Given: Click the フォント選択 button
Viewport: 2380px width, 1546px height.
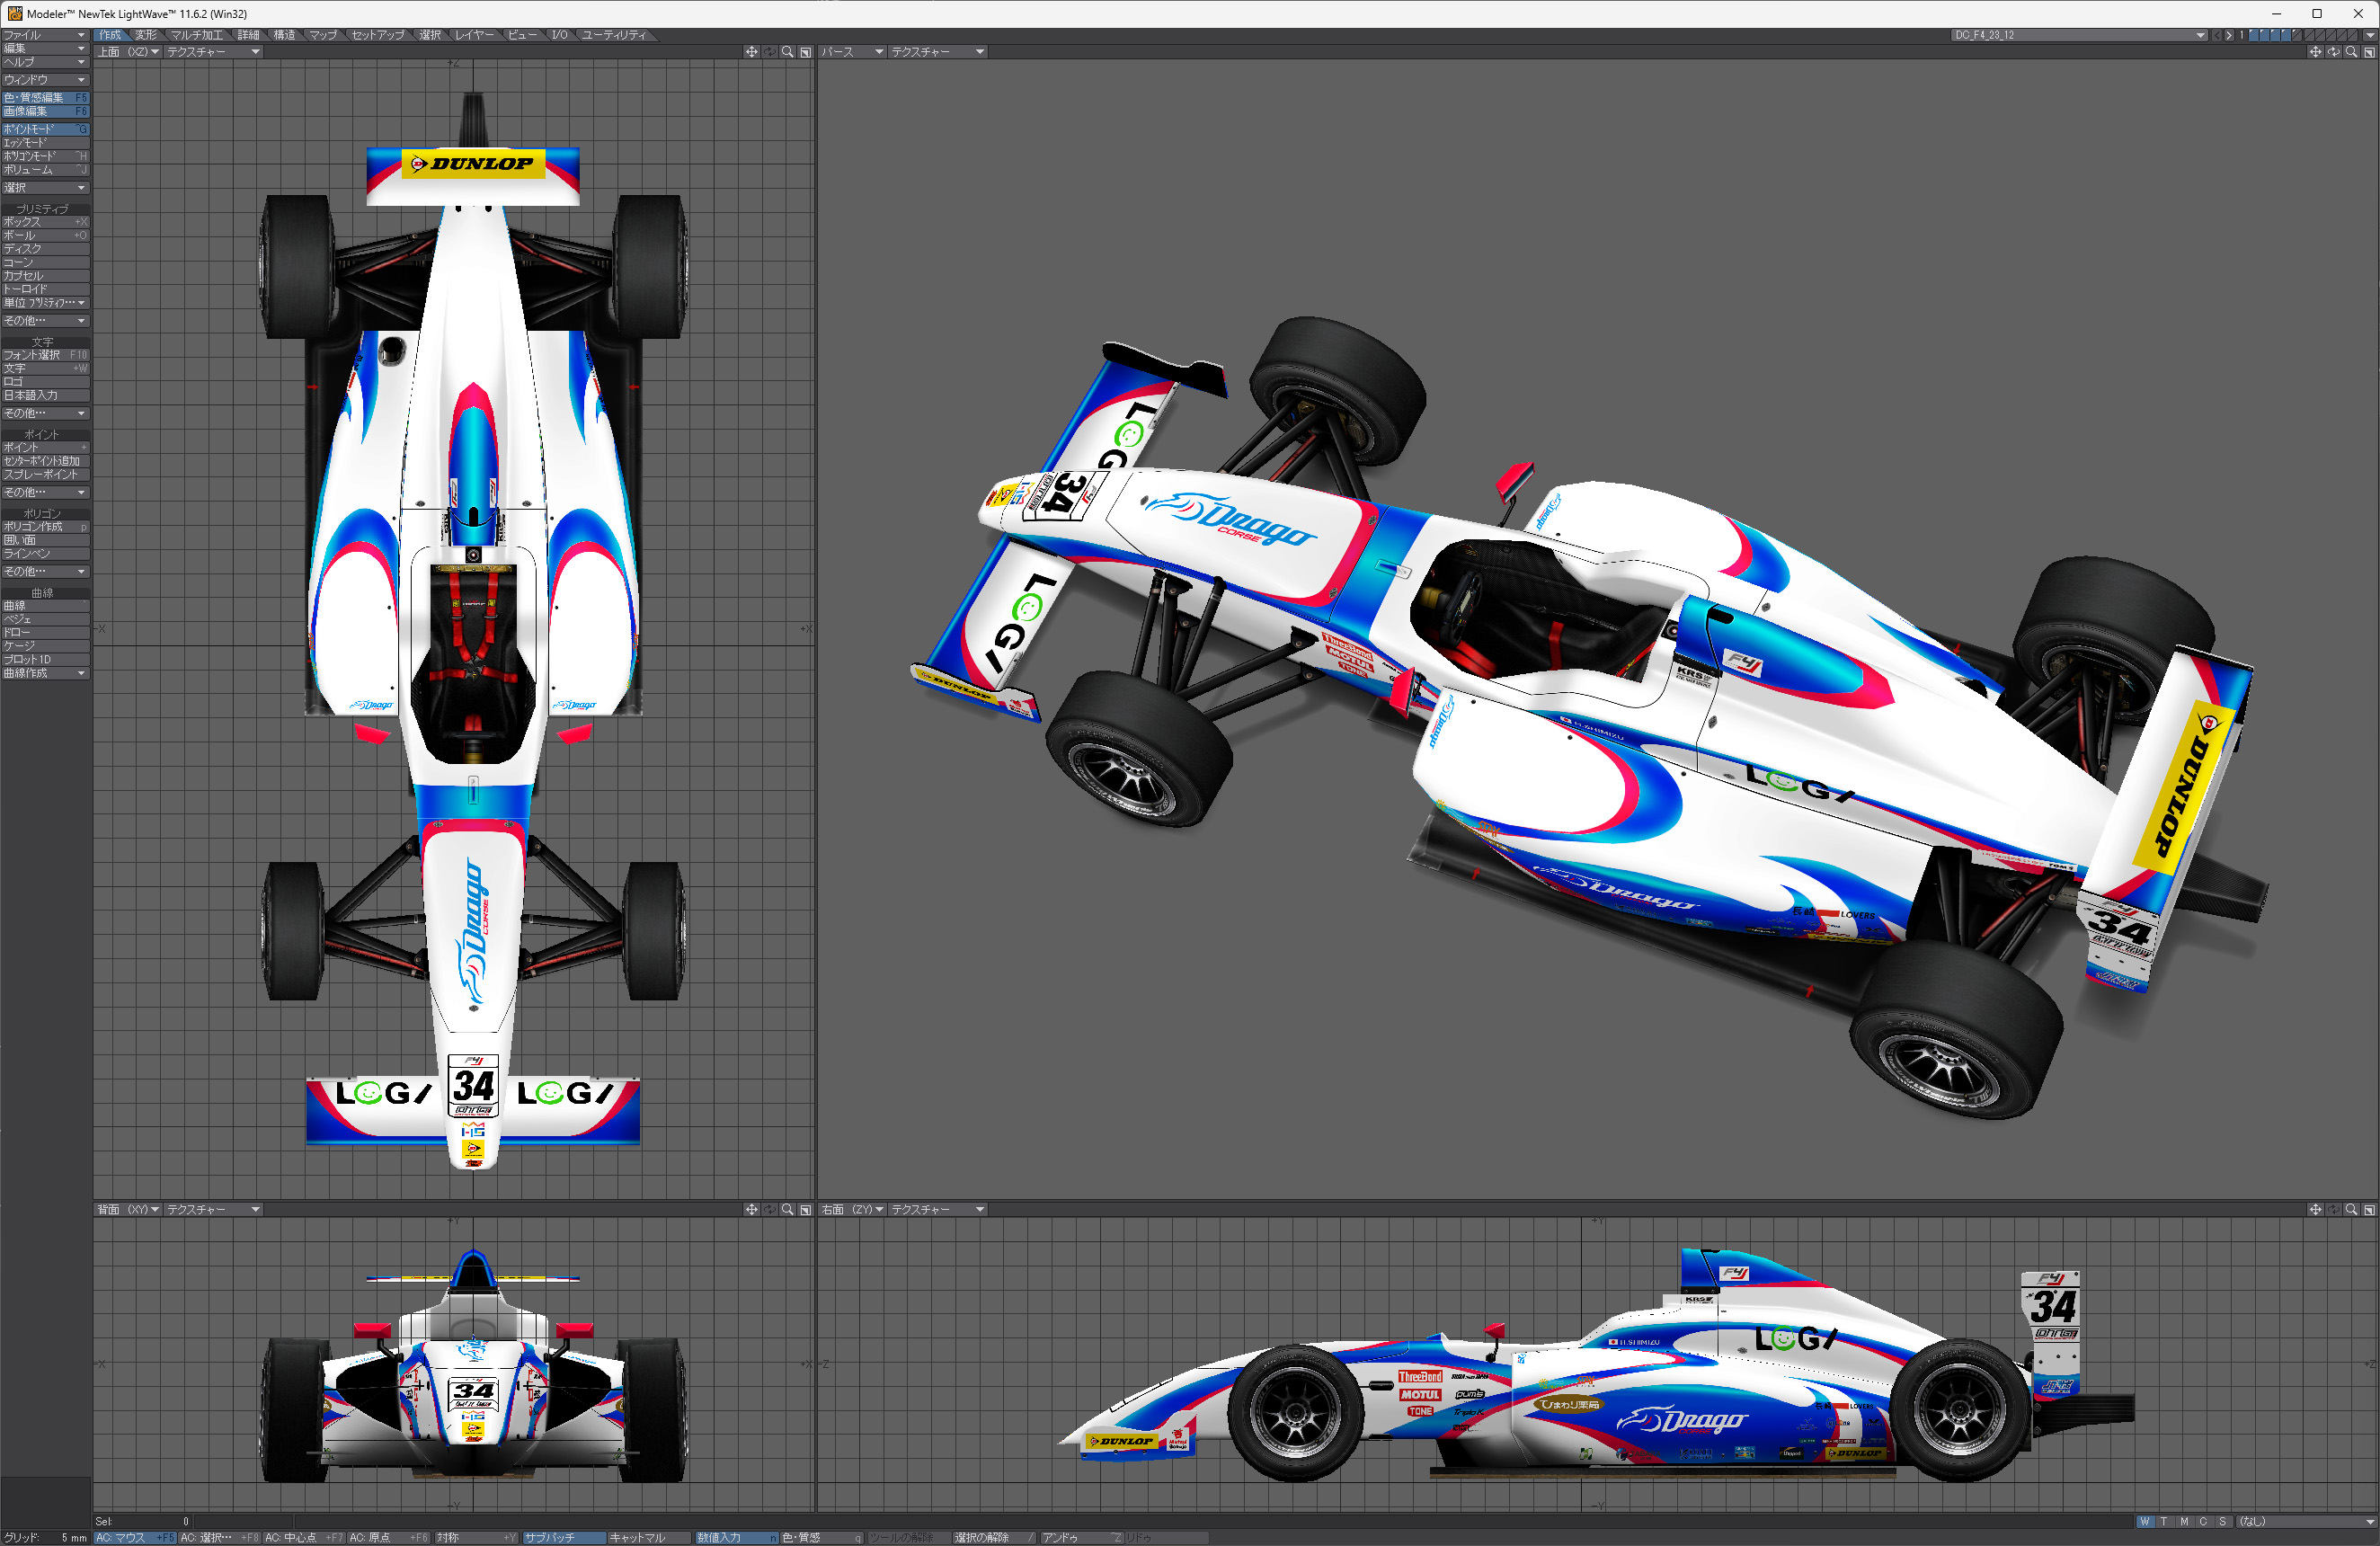Looking at the screenshot, I should click(x=45, y=355).
